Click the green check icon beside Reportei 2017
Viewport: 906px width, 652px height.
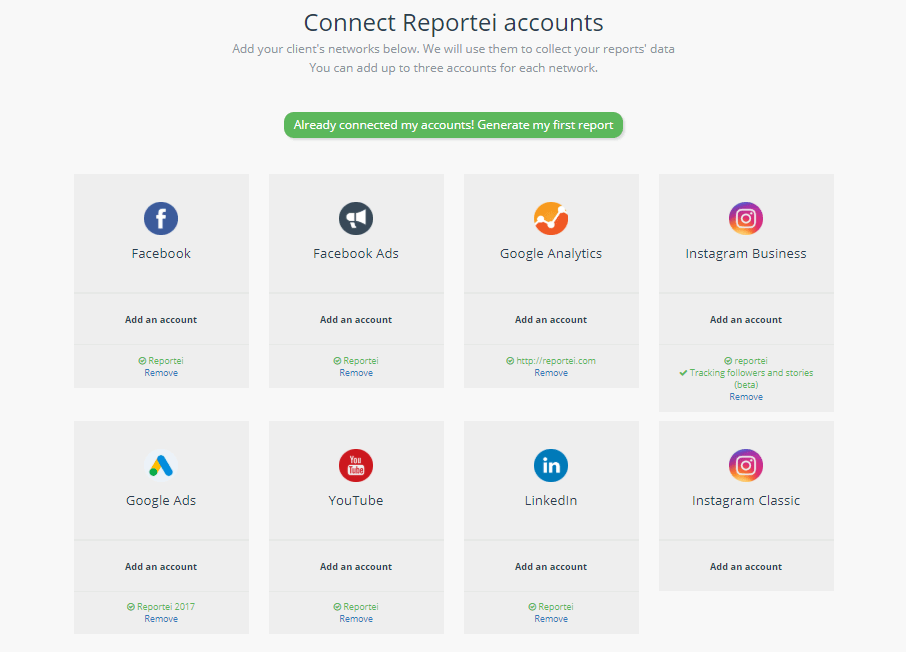coord(131,607)
